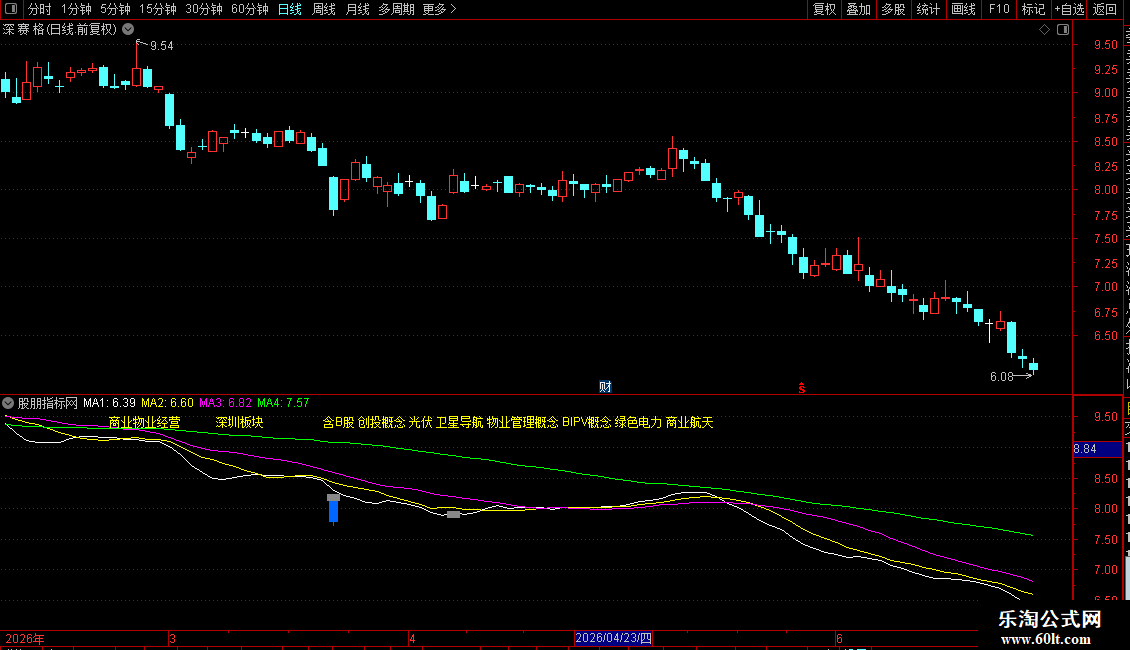Select the 60分钟 period
This screenshot has width=1130, height=650.
click(249, 9)
